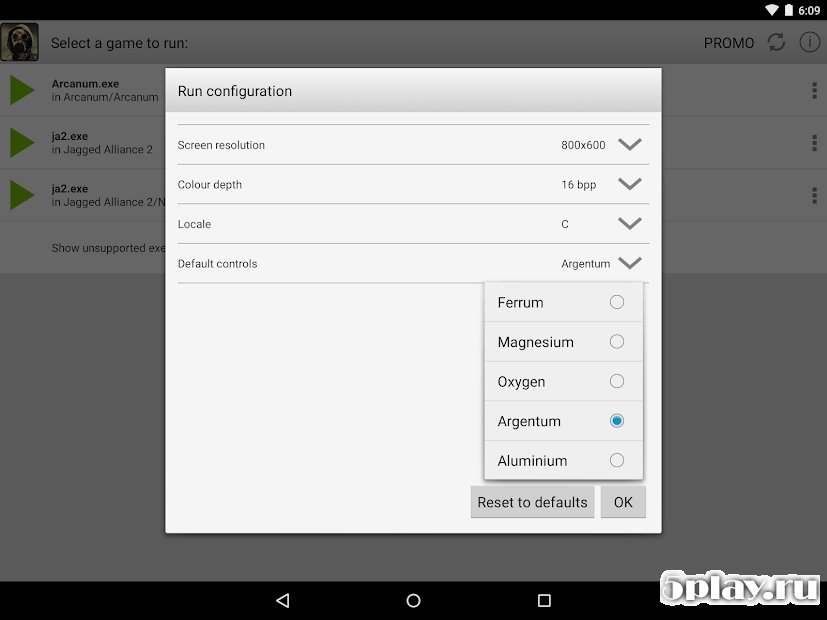This screenshot has height=620, width=827.
Task: Tap Android home navigation button
Action: [413, 600]
